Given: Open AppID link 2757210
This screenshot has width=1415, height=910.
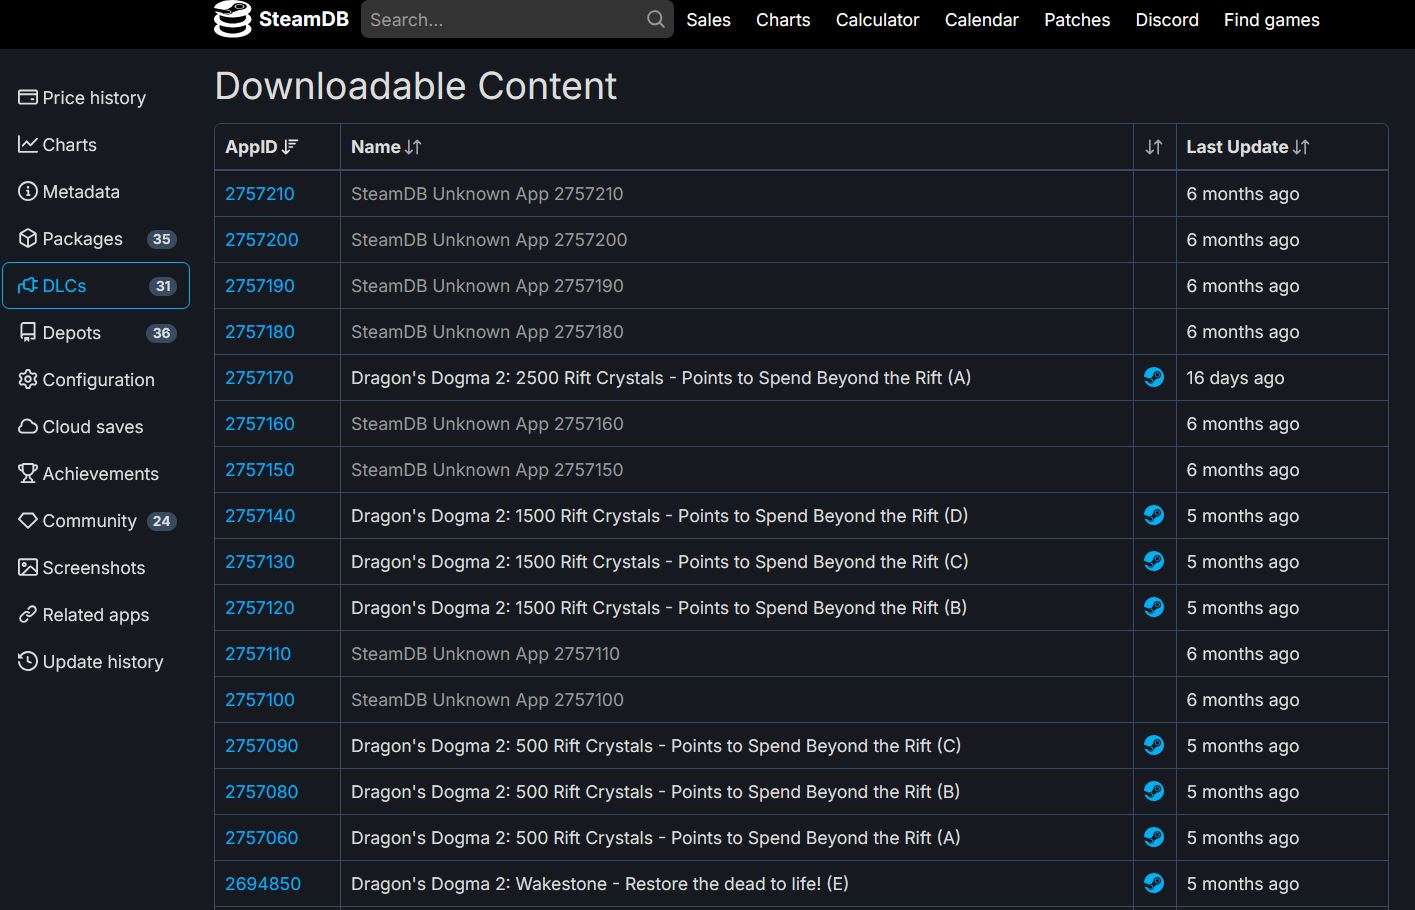Looking at the screenshot, I should 260,194.
